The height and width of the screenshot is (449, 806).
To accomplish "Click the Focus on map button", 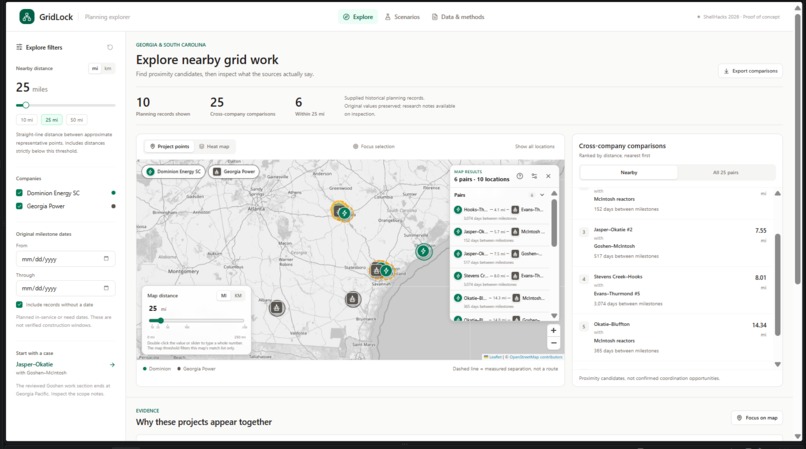I will coord(757,418).
